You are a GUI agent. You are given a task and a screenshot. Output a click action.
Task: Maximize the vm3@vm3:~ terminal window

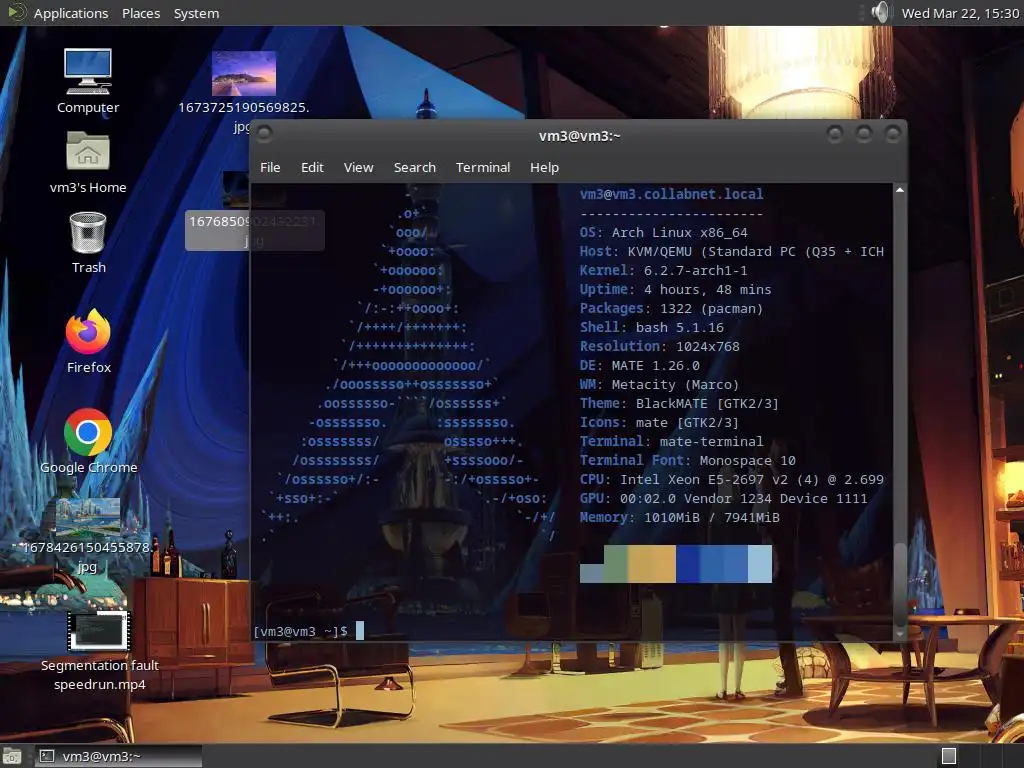click(x=863, y=134)
